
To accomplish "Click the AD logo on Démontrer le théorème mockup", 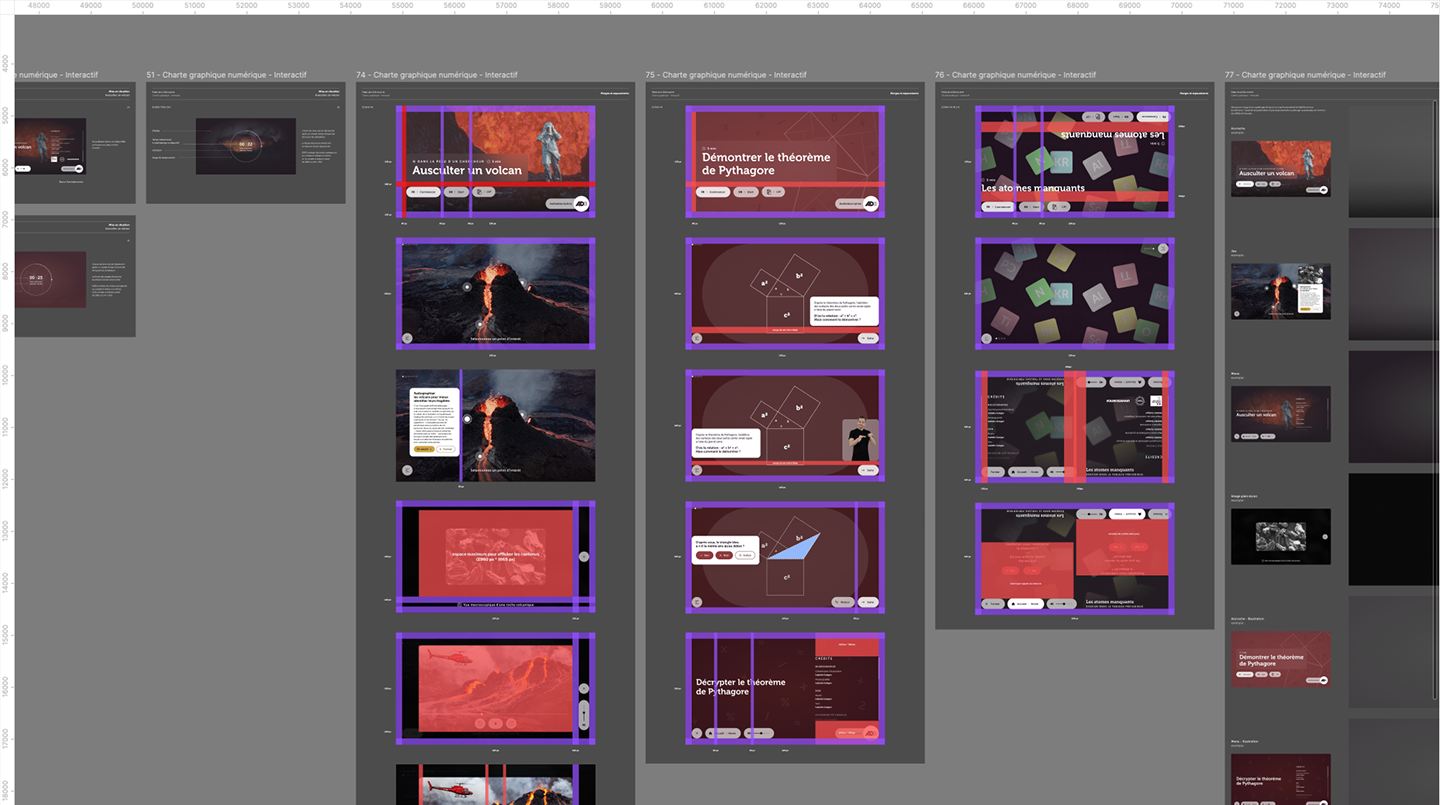I will pos(871,203).
